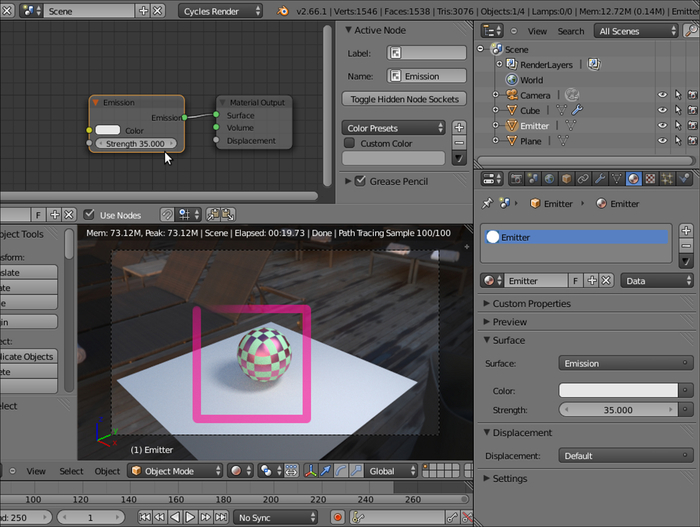
Task: Open the Cycles Render engine dropdown
Action: click(221, 11)
